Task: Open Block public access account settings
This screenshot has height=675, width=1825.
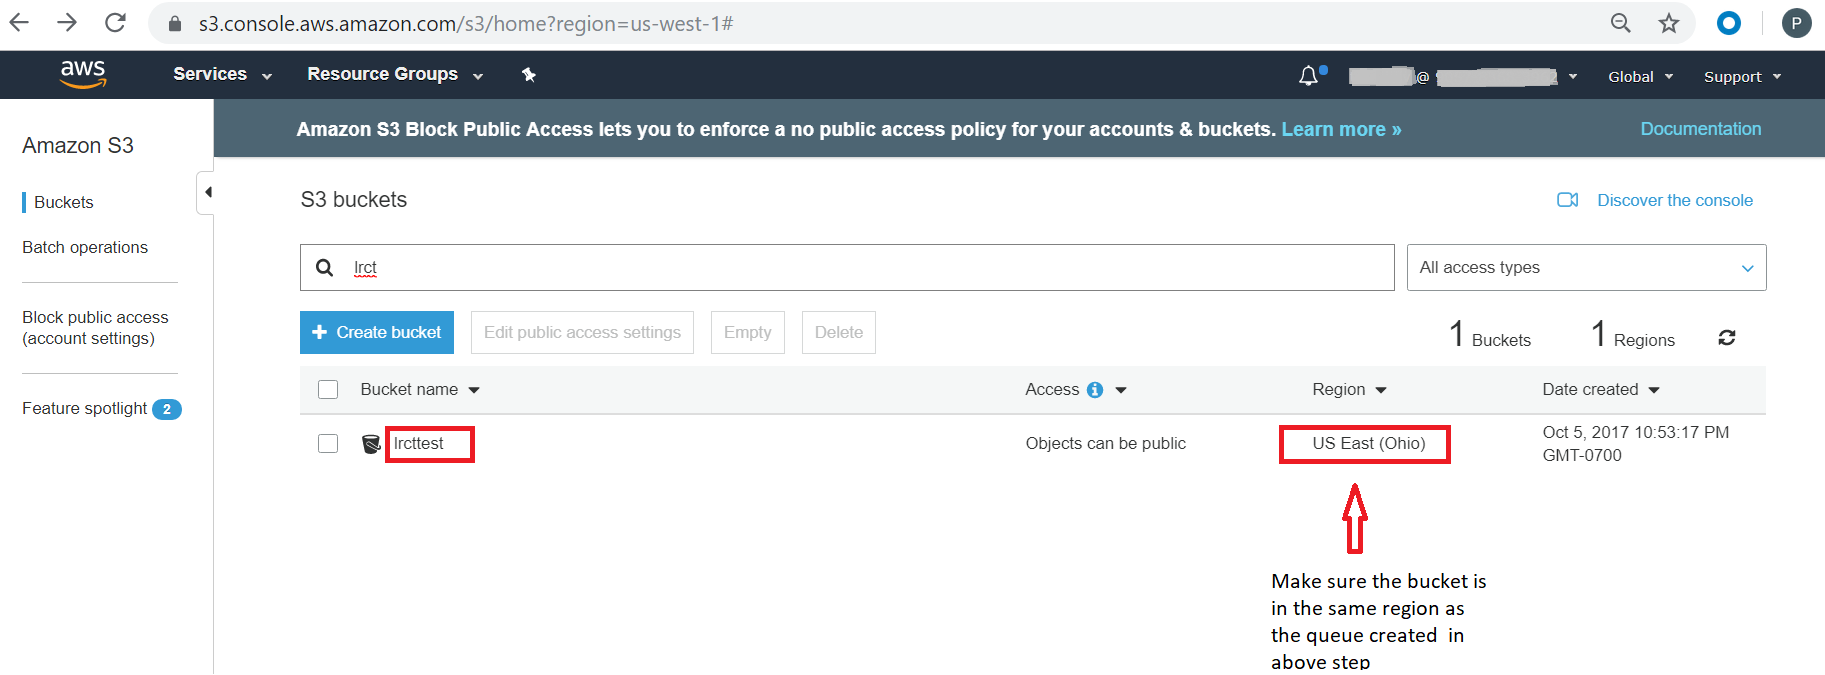Action: (95, 328)
